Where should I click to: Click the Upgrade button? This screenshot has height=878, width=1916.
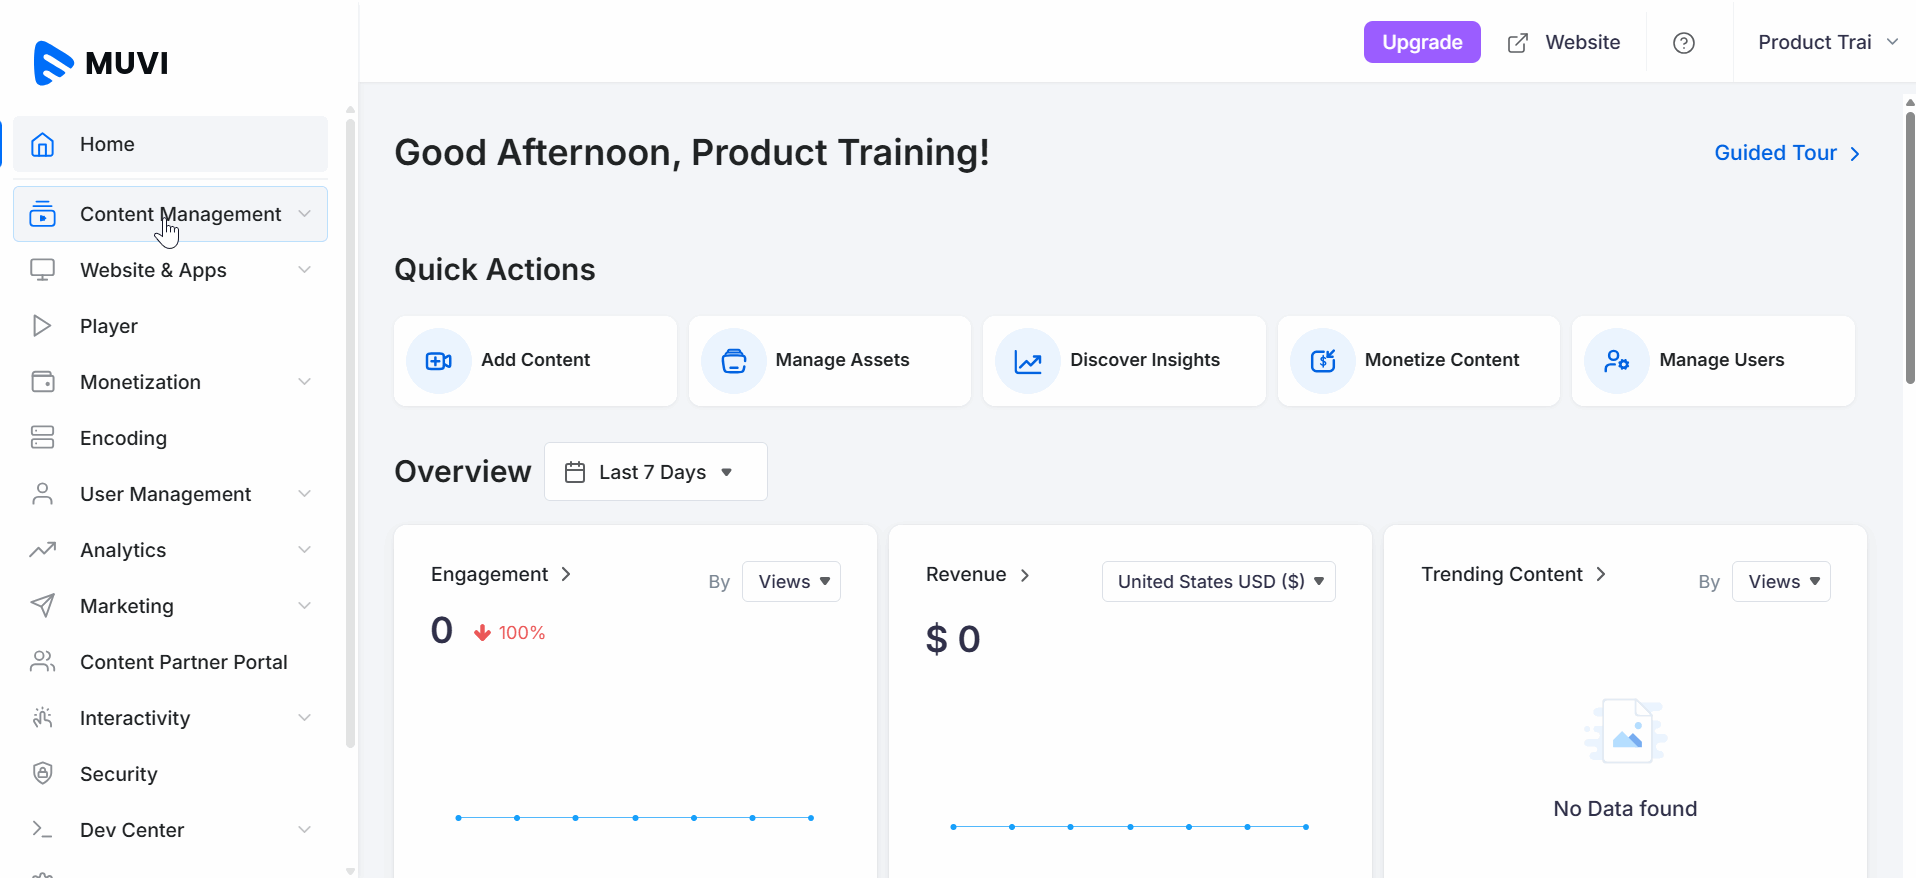click(x=1421, y=42)
